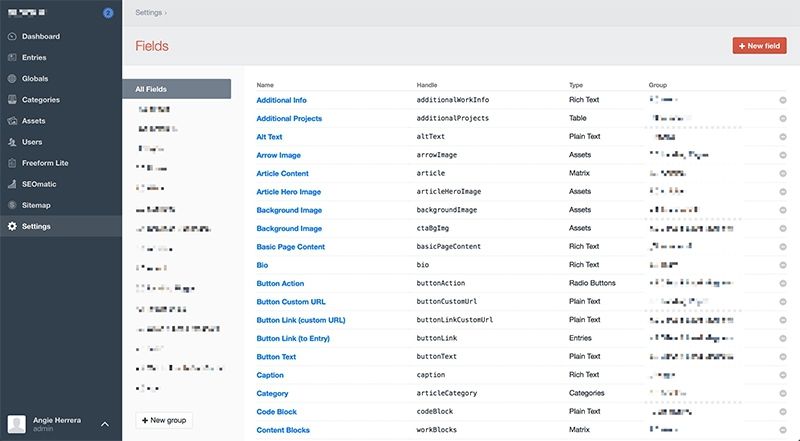Click the Users icon in sidebar
Screen dimensions: 800x441
[12, 142]
